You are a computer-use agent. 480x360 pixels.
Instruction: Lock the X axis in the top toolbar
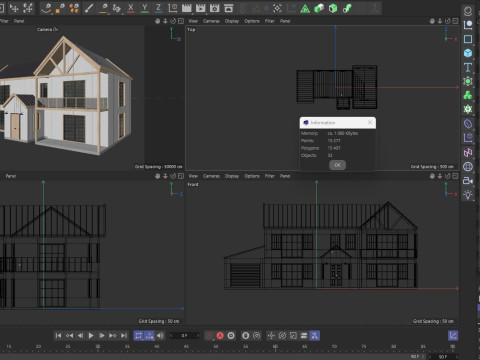[x=131, y=8]
